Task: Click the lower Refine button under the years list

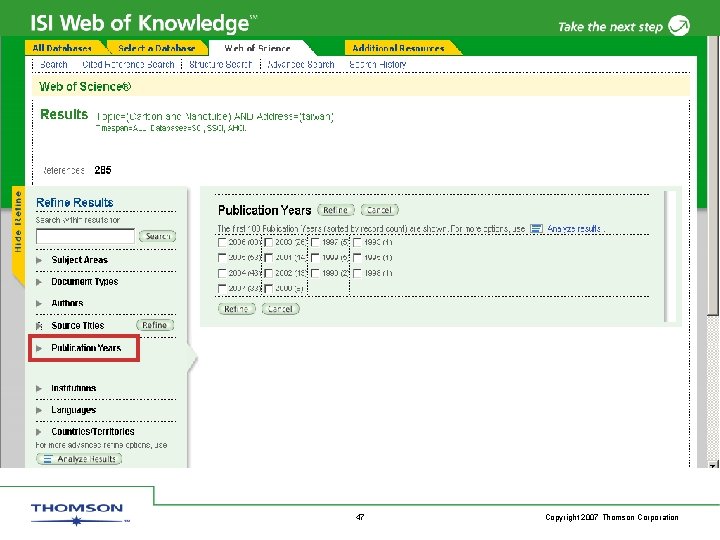Action: point(236,309)
